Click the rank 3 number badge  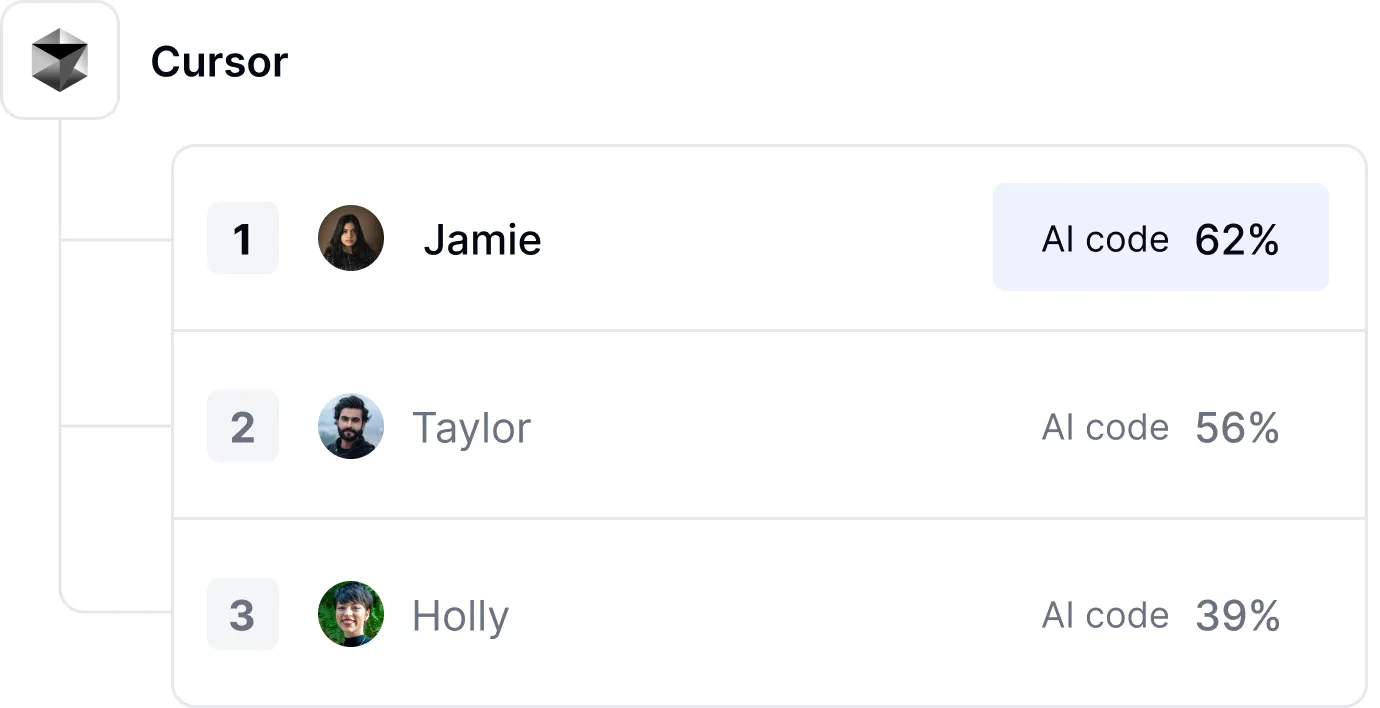pyautogui.click(x=242, y=614)
